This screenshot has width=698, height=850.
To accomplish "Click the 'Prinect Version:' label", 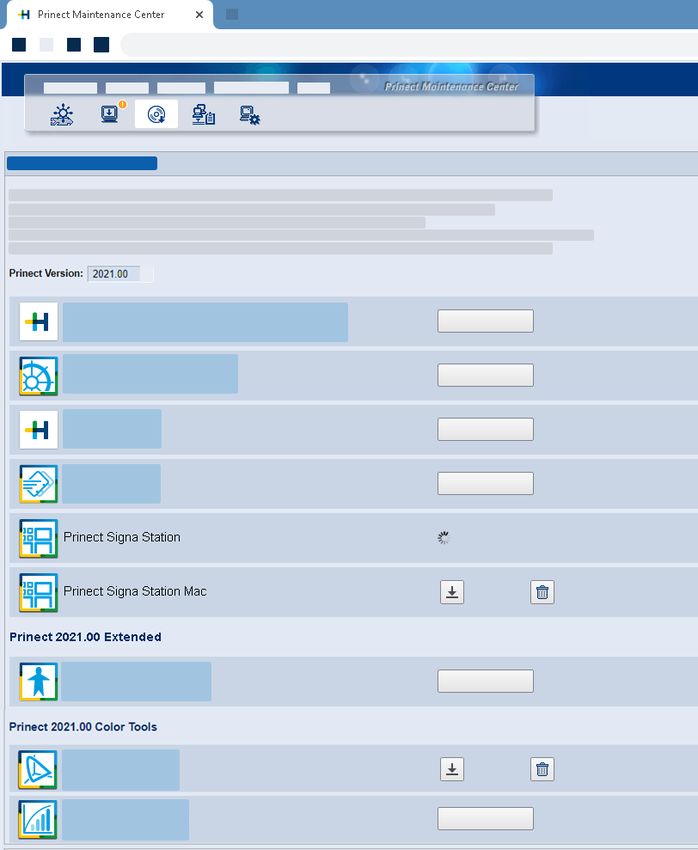I will (x=46, y=273).
